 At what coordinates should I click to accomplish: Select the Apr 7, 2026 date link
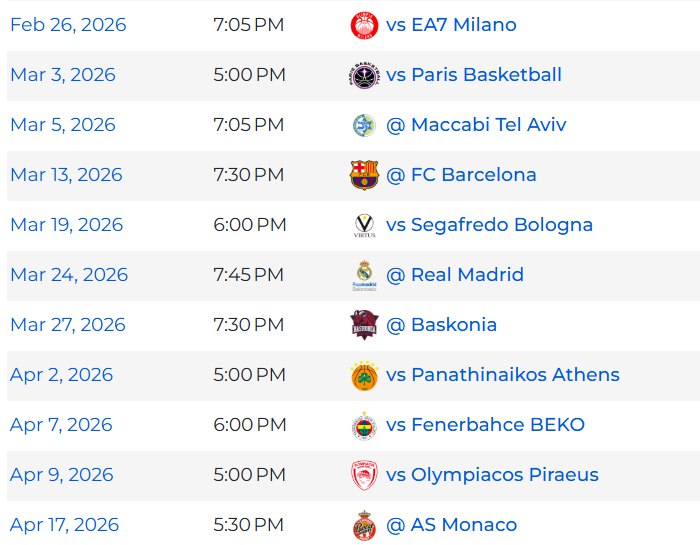tap(62, 425)
